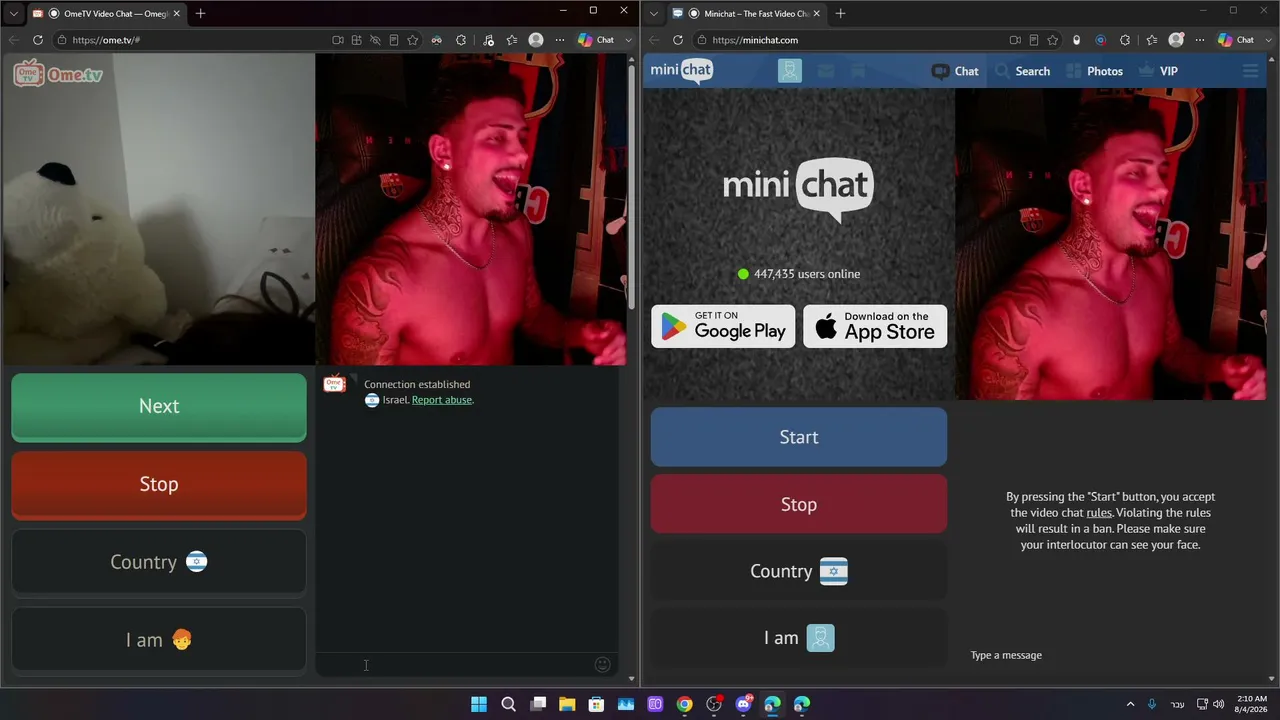Open the Chat tab in Minichat header

tap(955, 71)
